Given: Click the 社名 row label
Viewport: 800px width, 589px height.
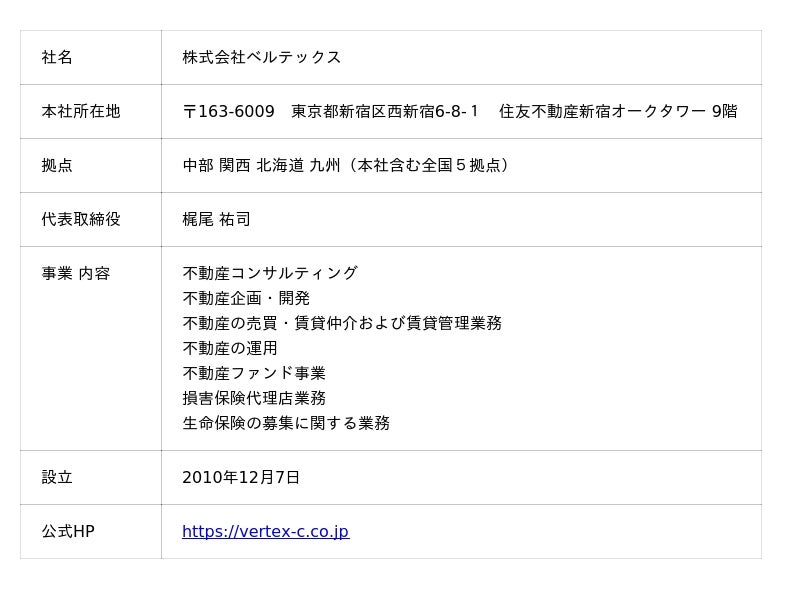Looking at the screenshot, I should tap(57, 57).
